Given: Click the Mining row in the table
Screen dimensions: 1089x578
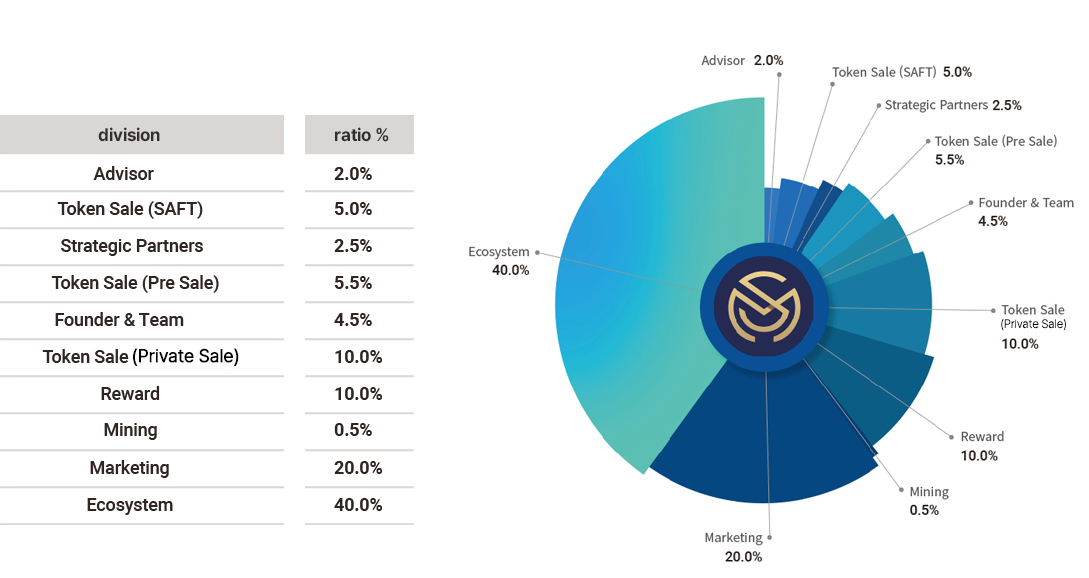Looking at the screenshot, I should click(x=207, y=431).
